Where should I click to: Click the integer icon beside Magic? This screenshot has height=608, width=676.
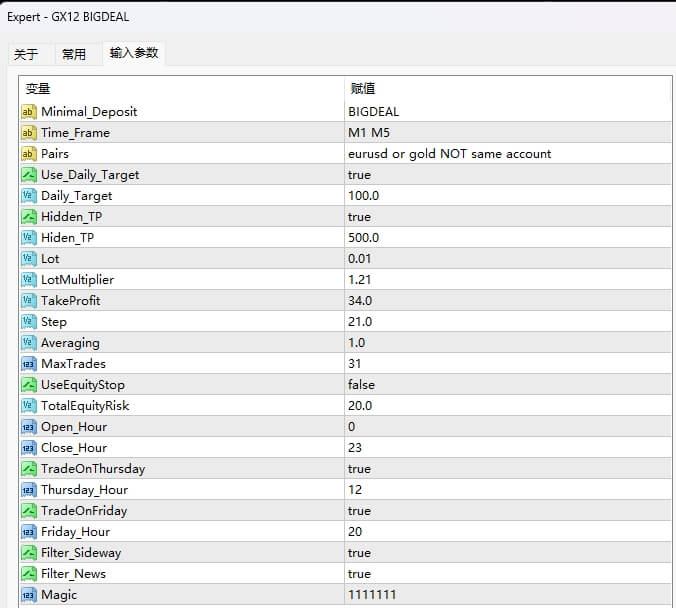pos(28,595)
